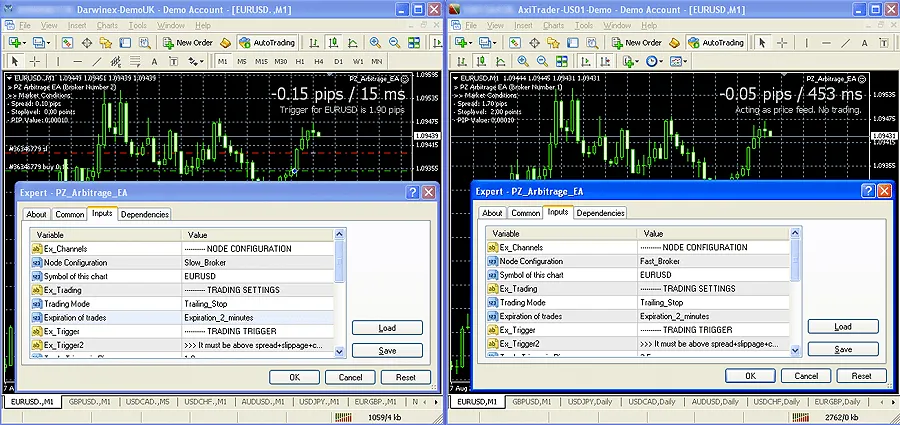Open Market Watch icon in Darwinex toolbar
The width and height of the screenshot is (900, 425).
pos(67,42)
